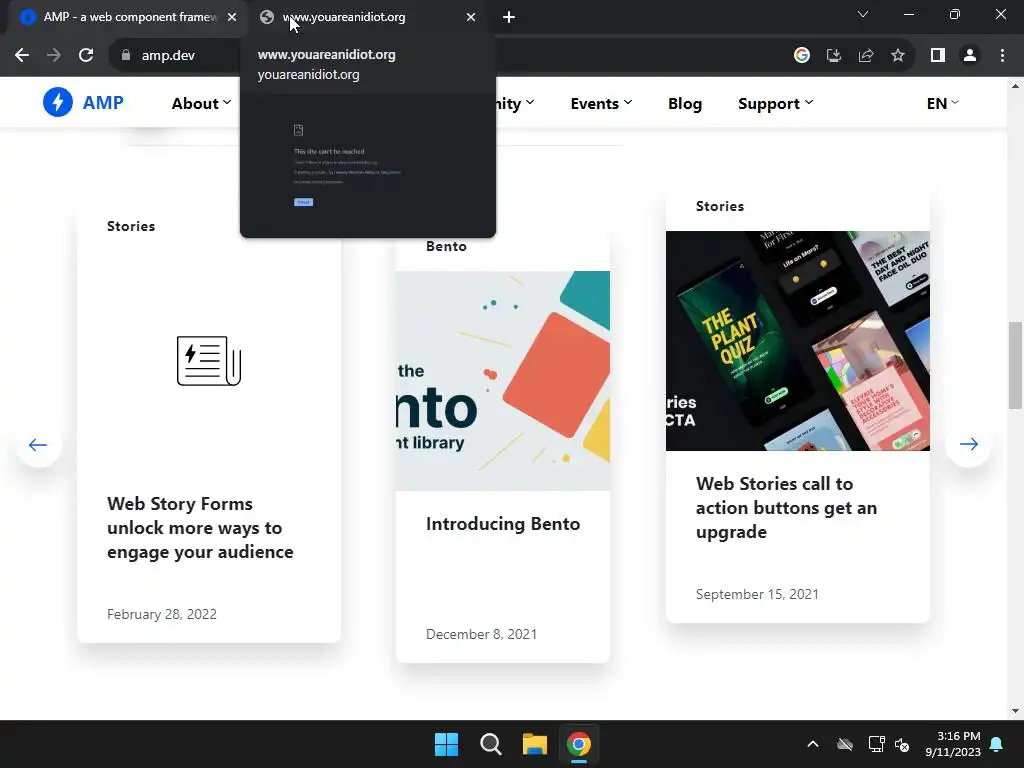Open the Web Stories call to action article
The image size is (1024, 768).
click(786, 507)
